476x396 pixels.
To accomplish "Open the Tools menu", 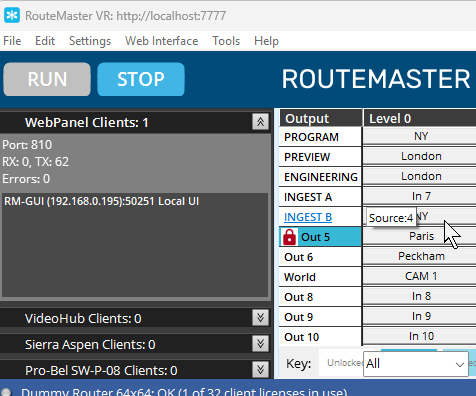I will (226, 41).
